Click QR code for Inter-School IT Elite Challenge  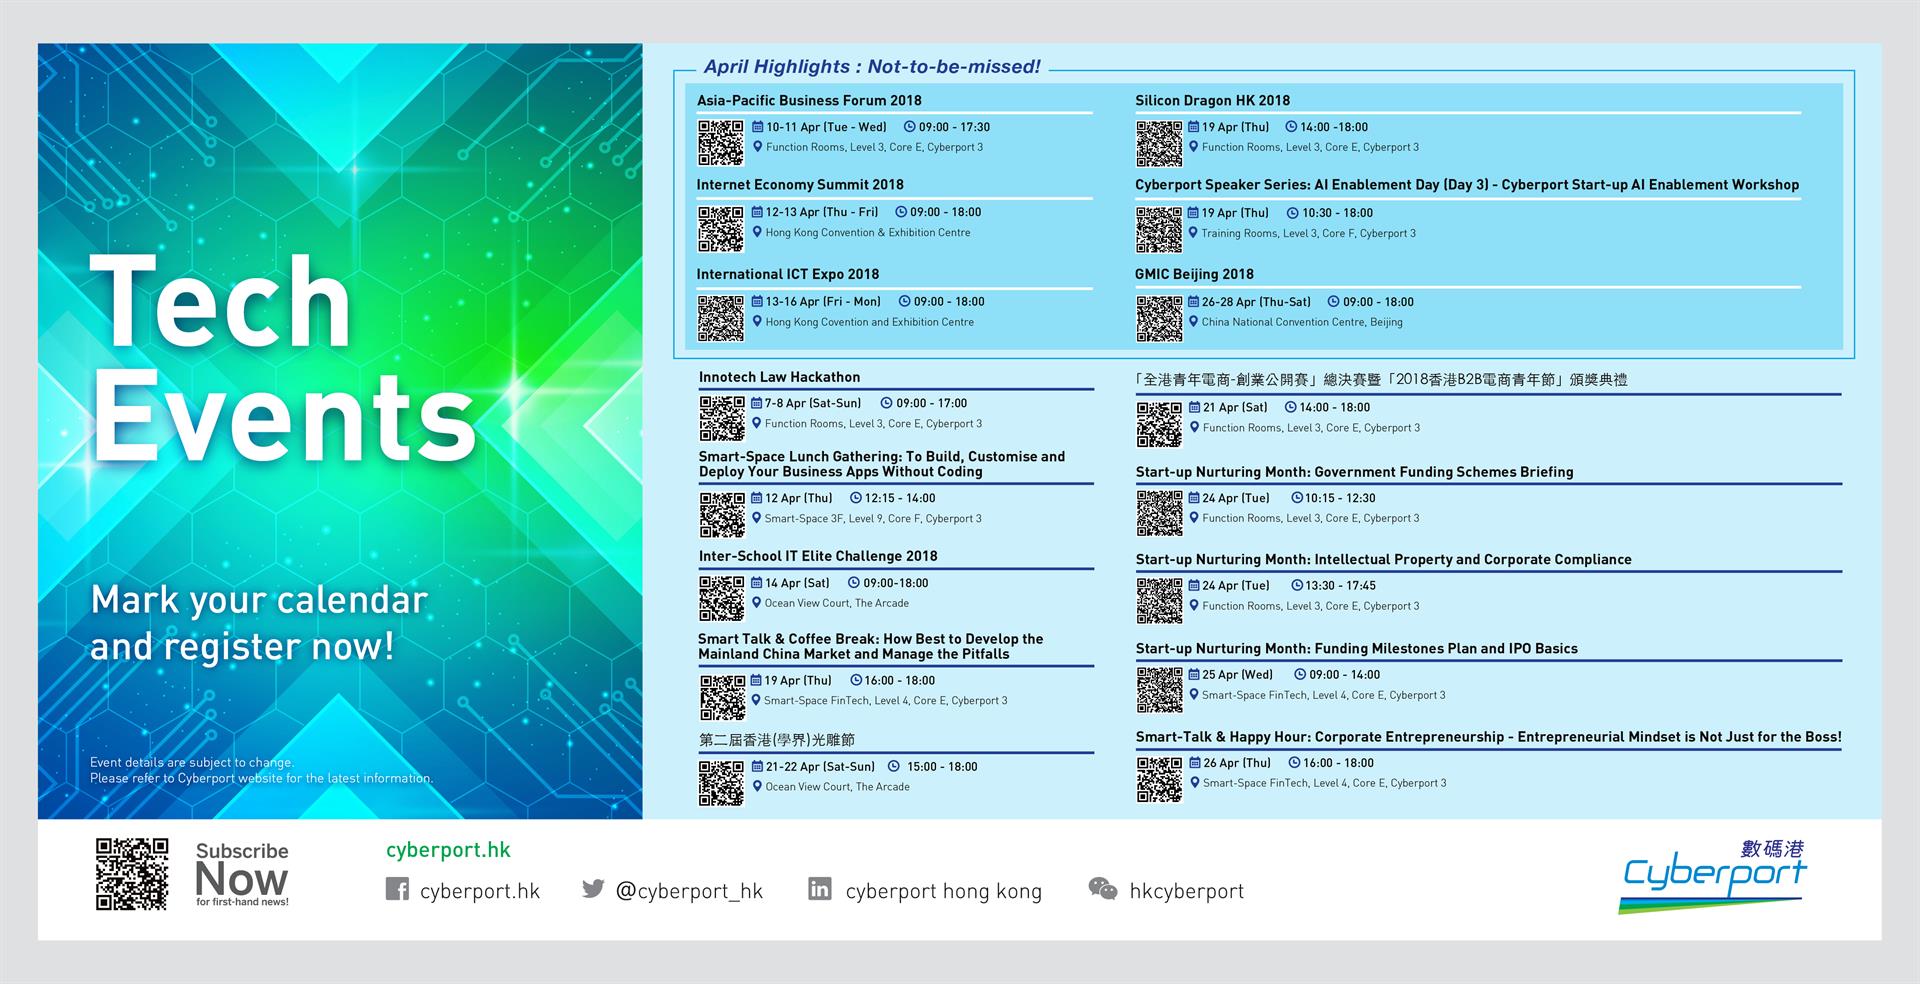[722, 598]
